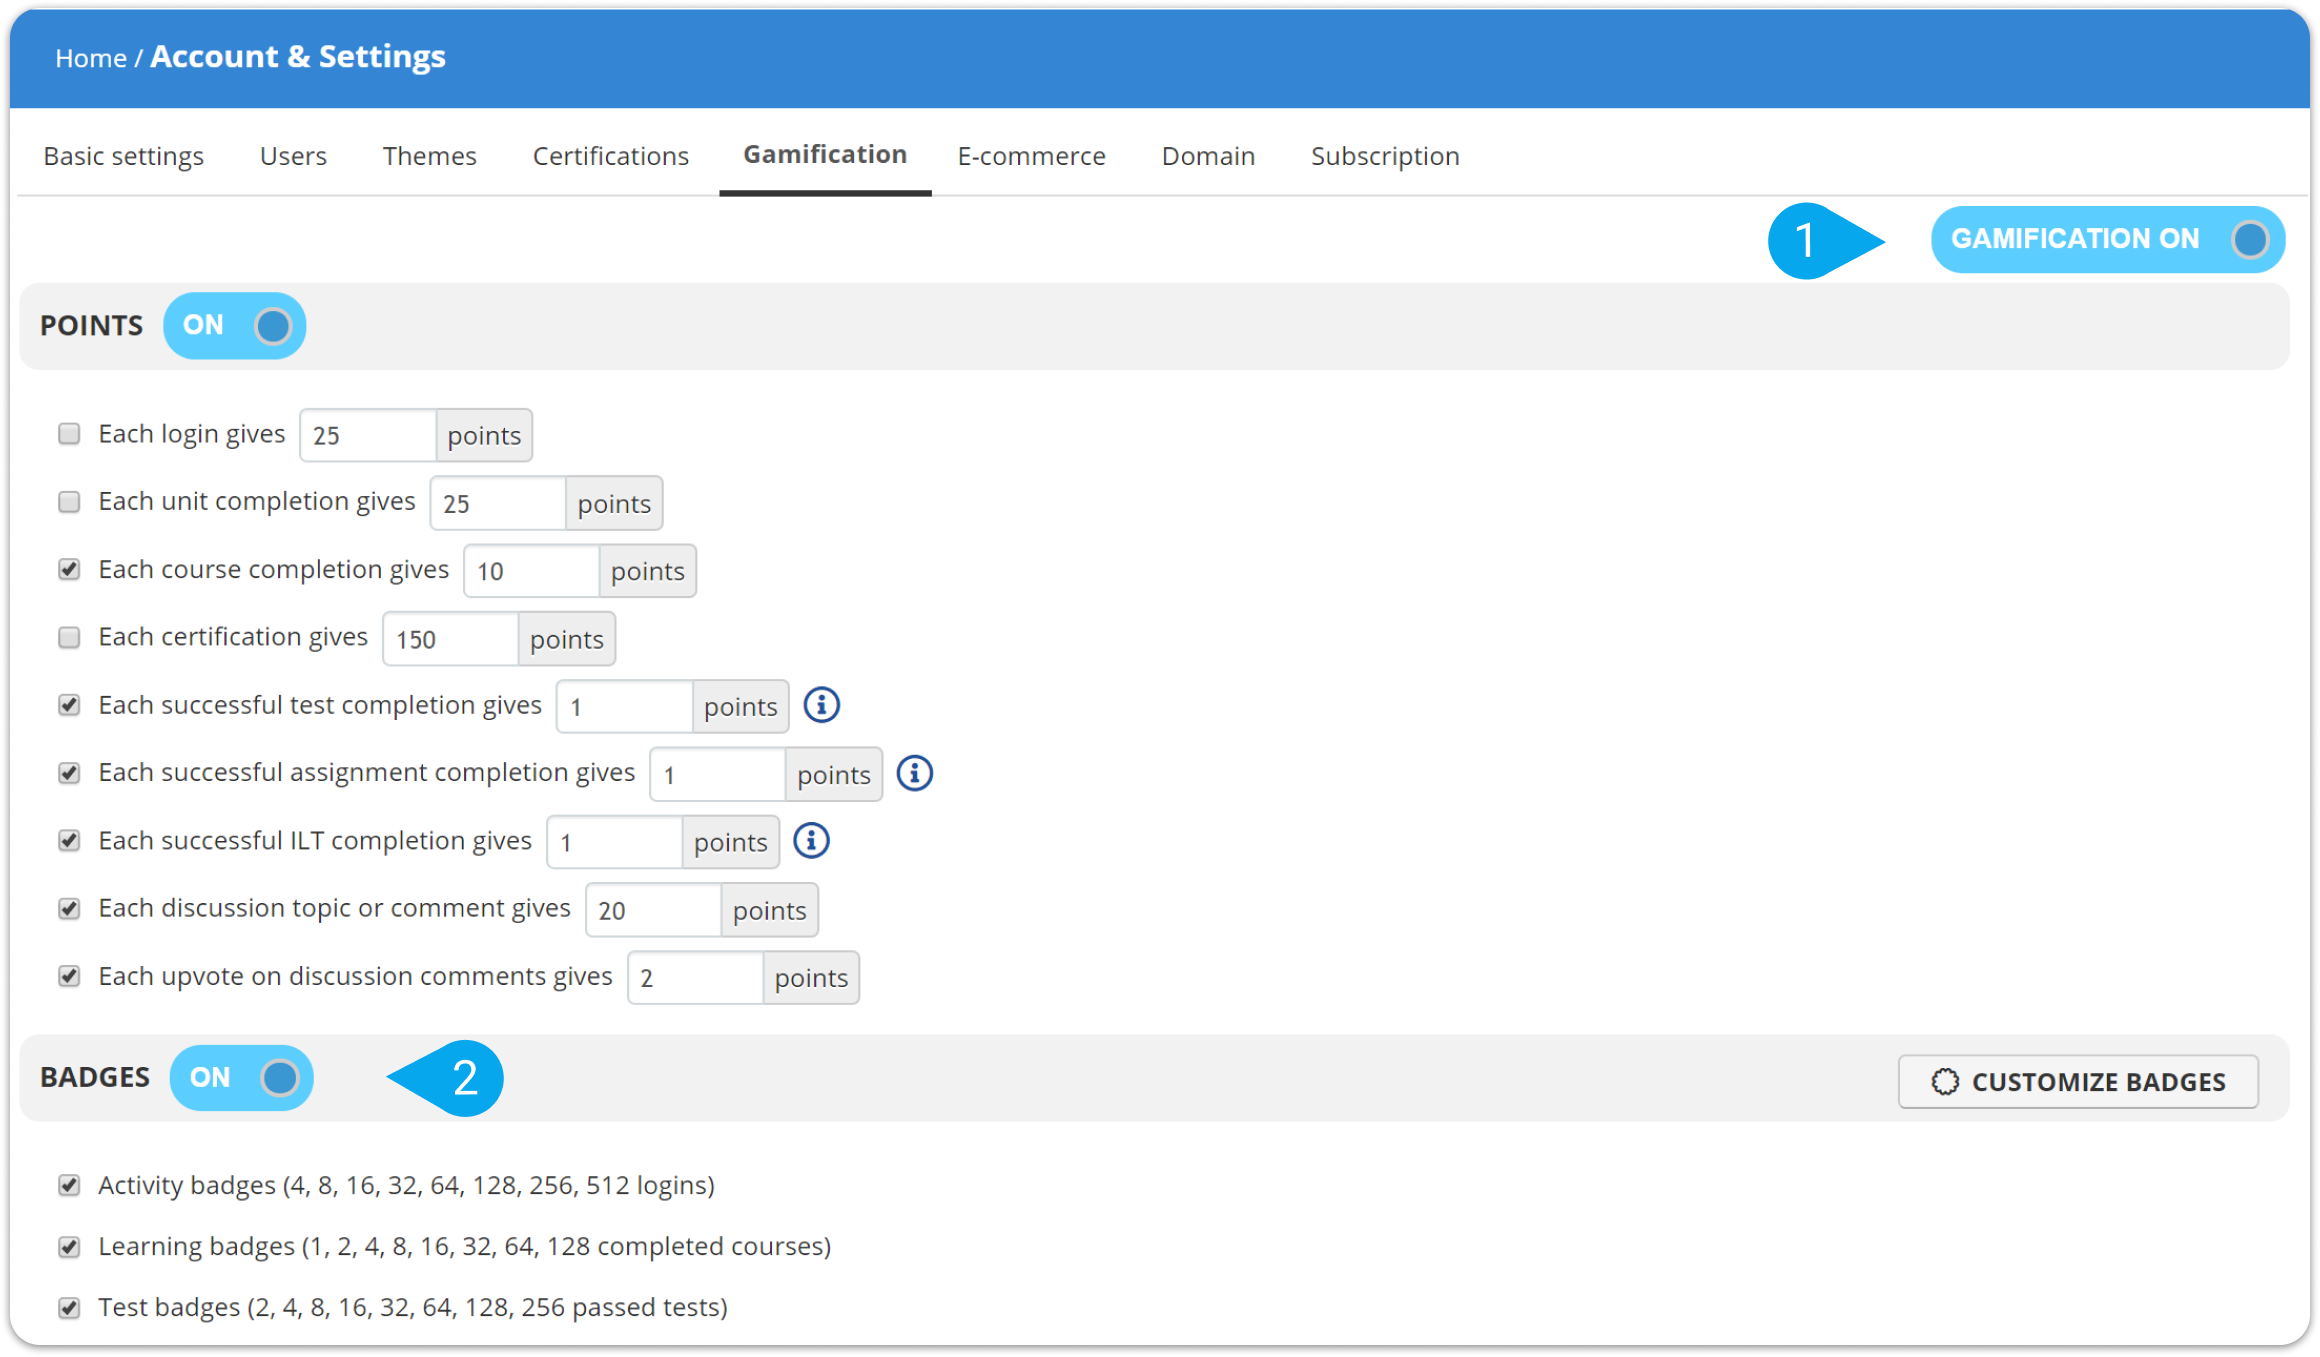
Task: Click the discussion topic points field
Action: tap(654, 910)
